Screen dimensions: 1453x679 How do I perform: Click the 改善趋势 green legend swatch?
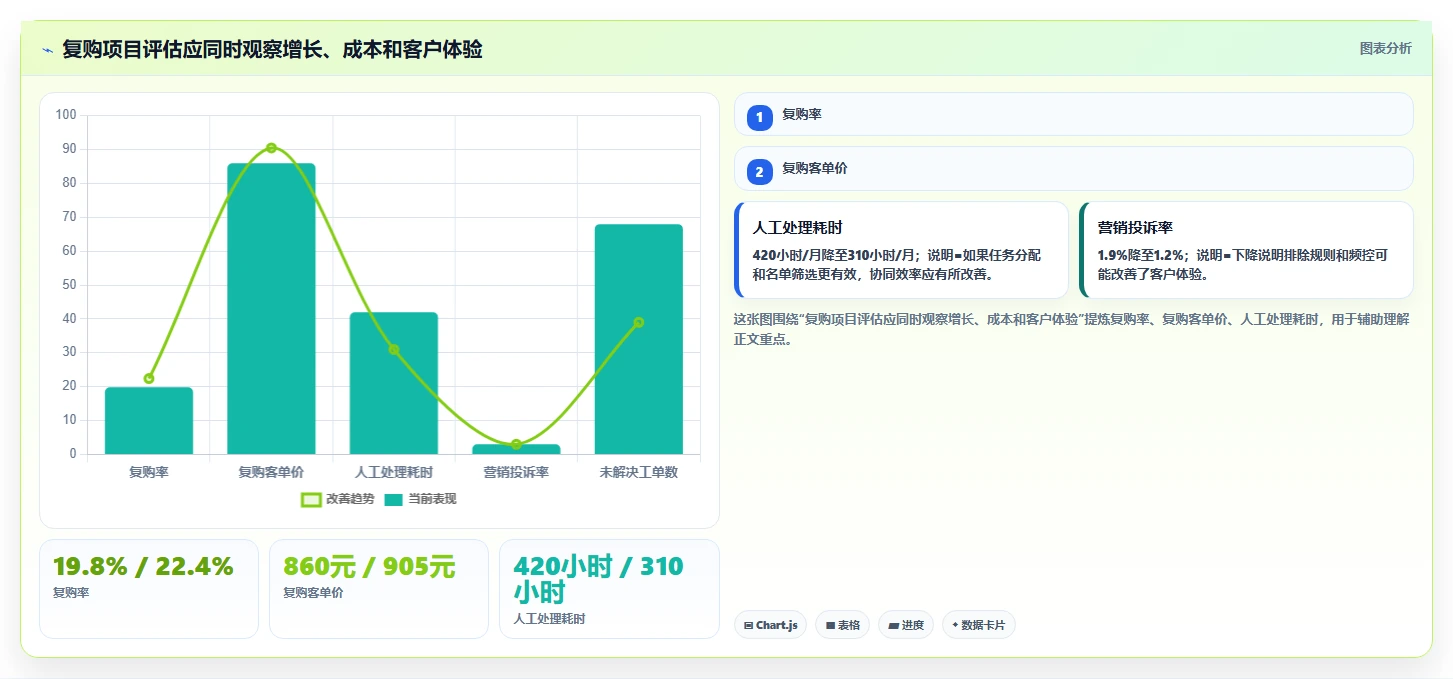point(311,499)
